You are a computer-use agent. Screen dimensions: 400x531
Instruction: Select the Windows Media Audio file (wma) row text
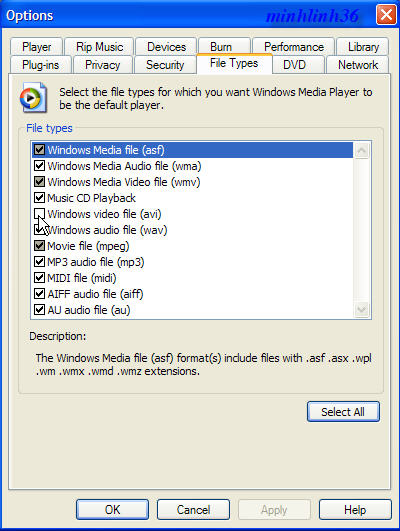124,166
